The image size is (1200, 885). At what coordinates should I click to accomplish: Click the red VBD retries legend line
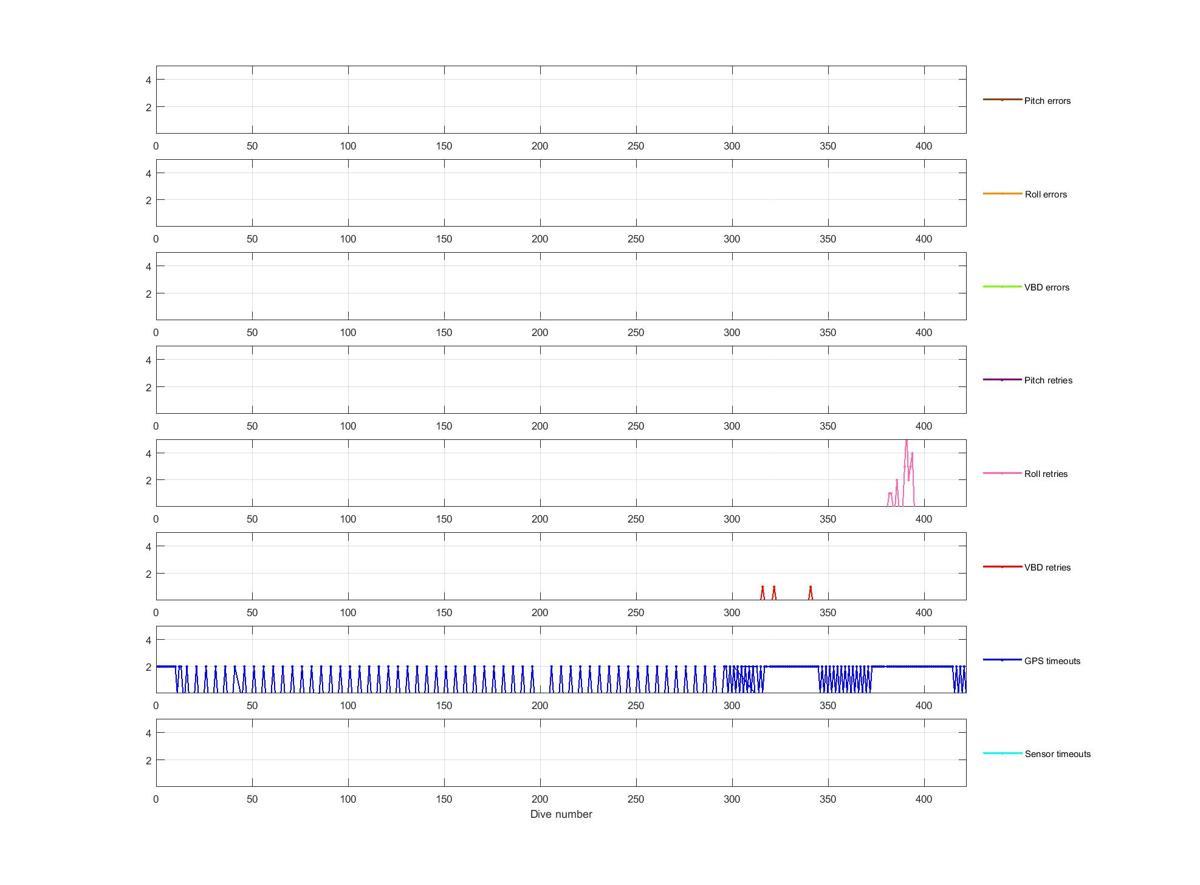click(1002, 567)
